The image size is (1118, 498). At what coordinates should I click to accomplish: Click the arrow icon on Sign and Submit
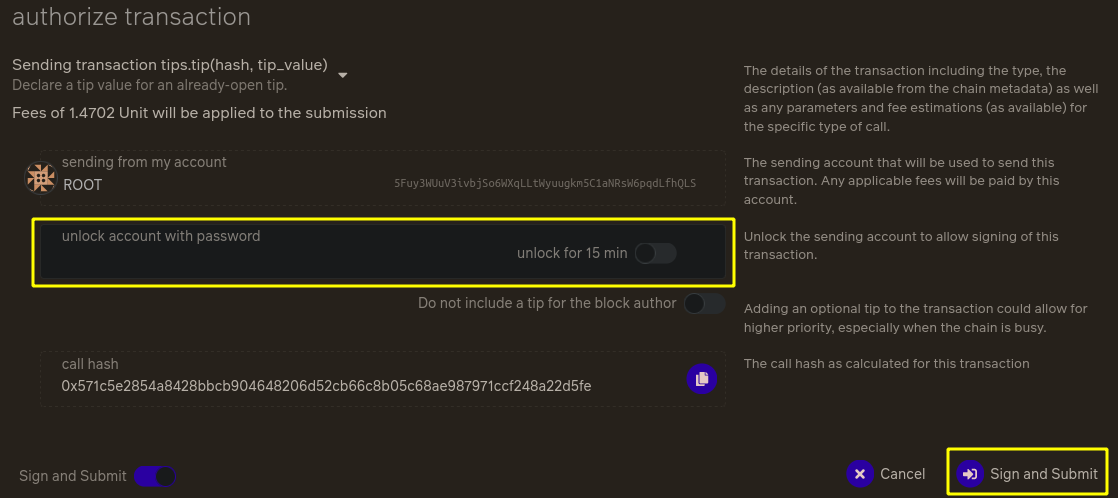(970, 474)
